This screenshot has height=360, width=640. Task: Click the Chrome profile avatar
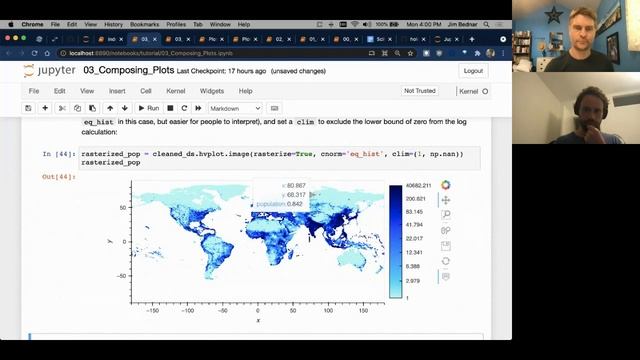(x=491, y=53)
